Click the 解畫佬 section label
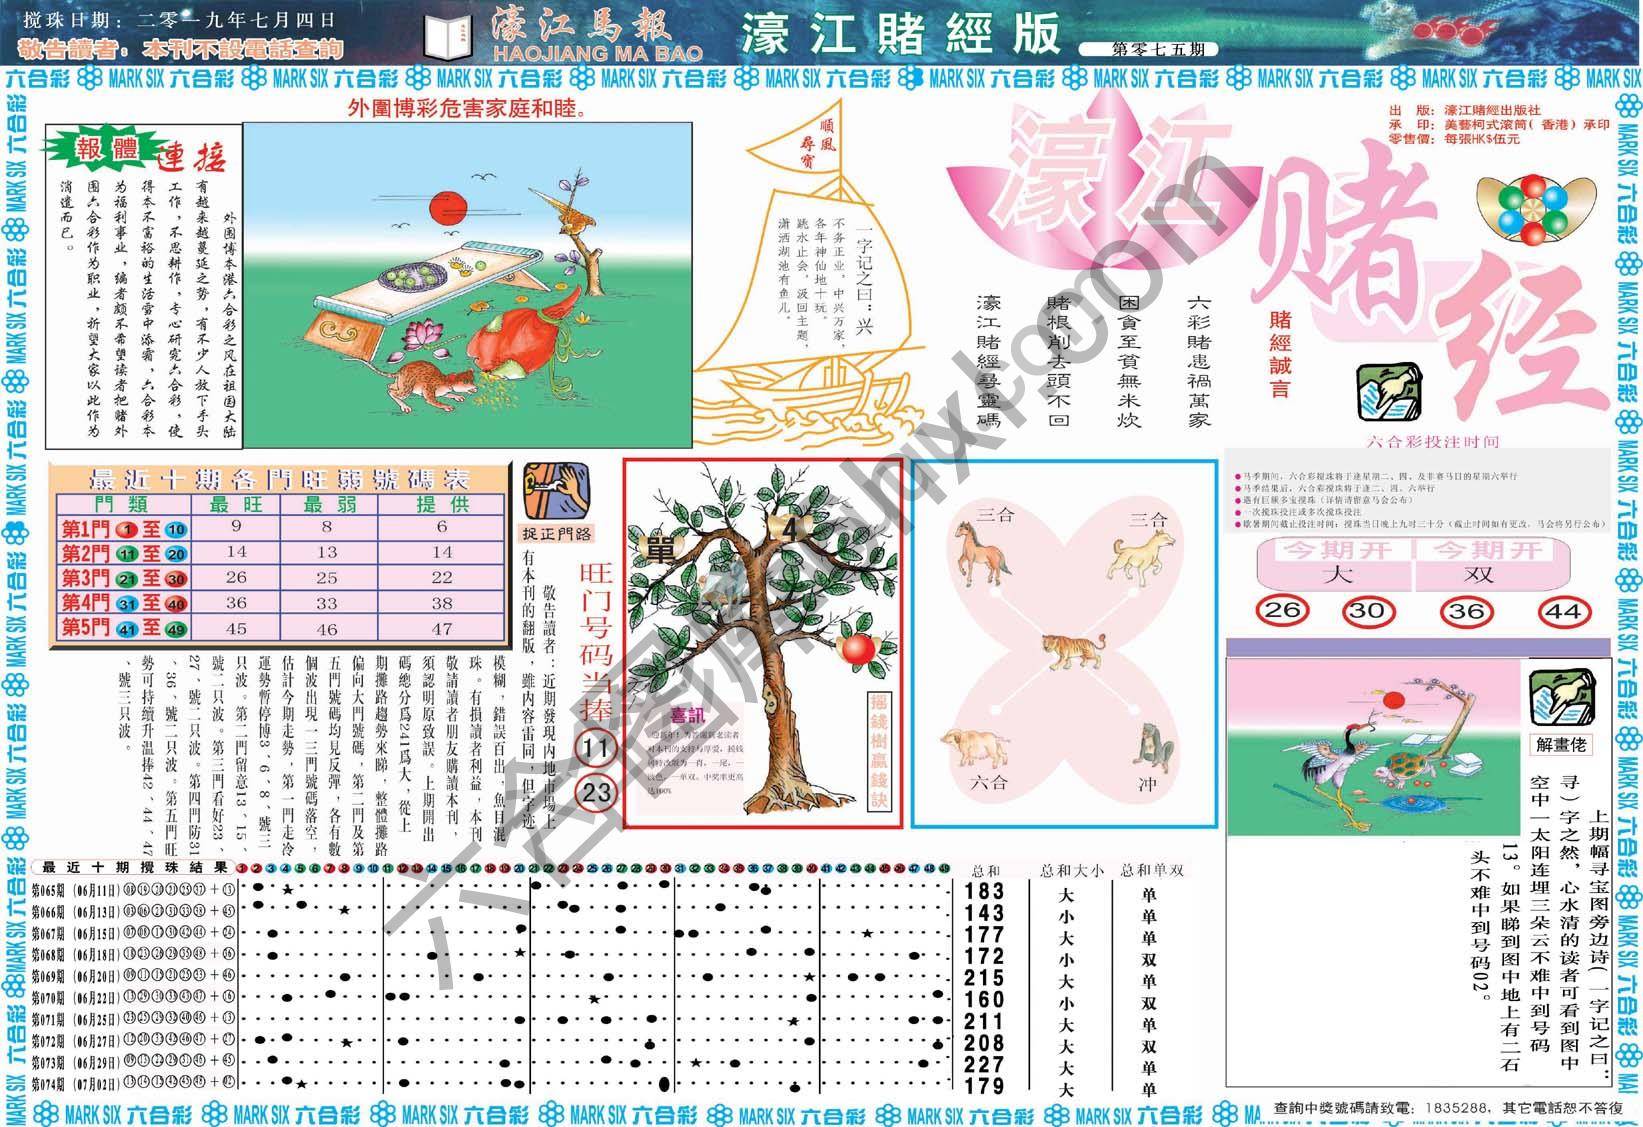The image size is (1643, 1127). tap(1562, 744)
